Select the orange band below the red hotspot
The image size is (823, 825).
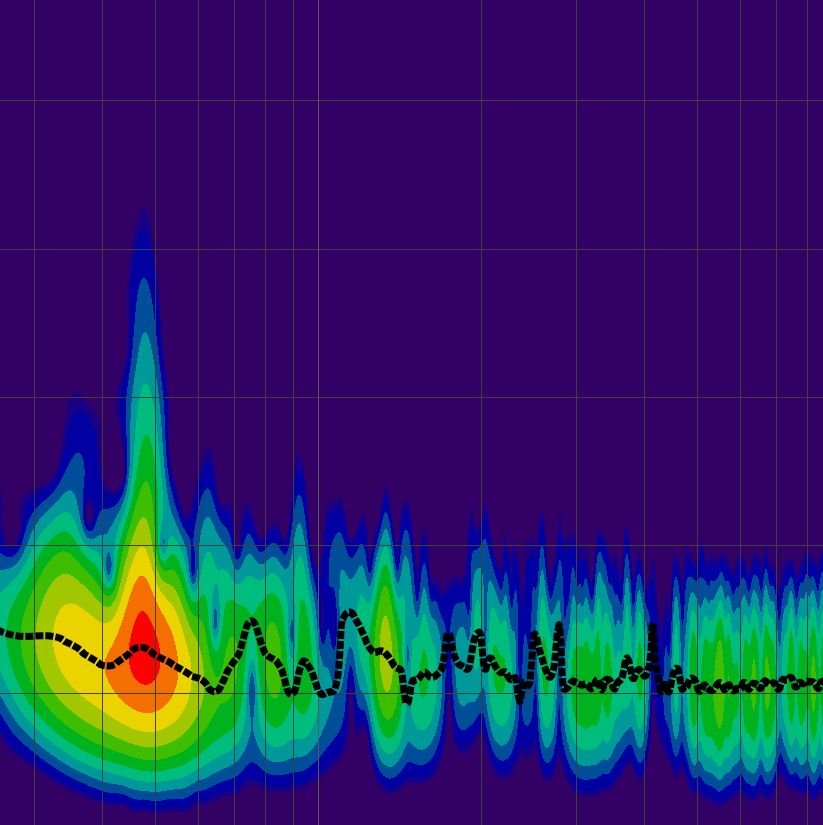(x=144, y=693)
